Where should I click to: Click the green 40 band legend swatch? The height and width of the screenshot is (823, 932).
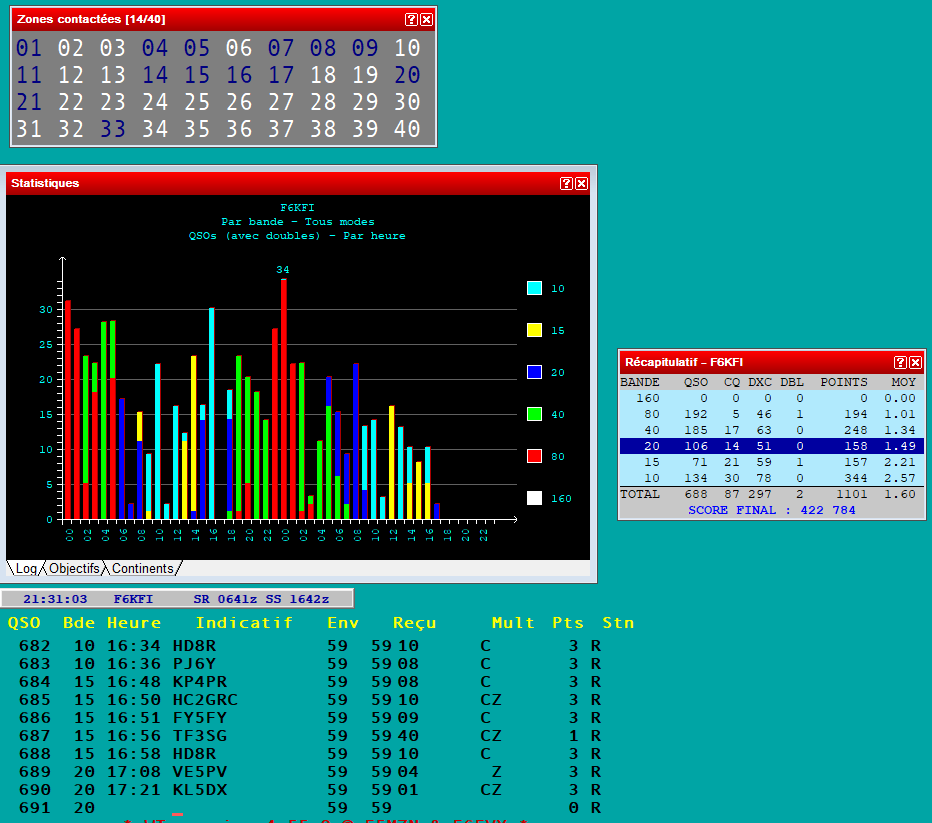[534, 414]
